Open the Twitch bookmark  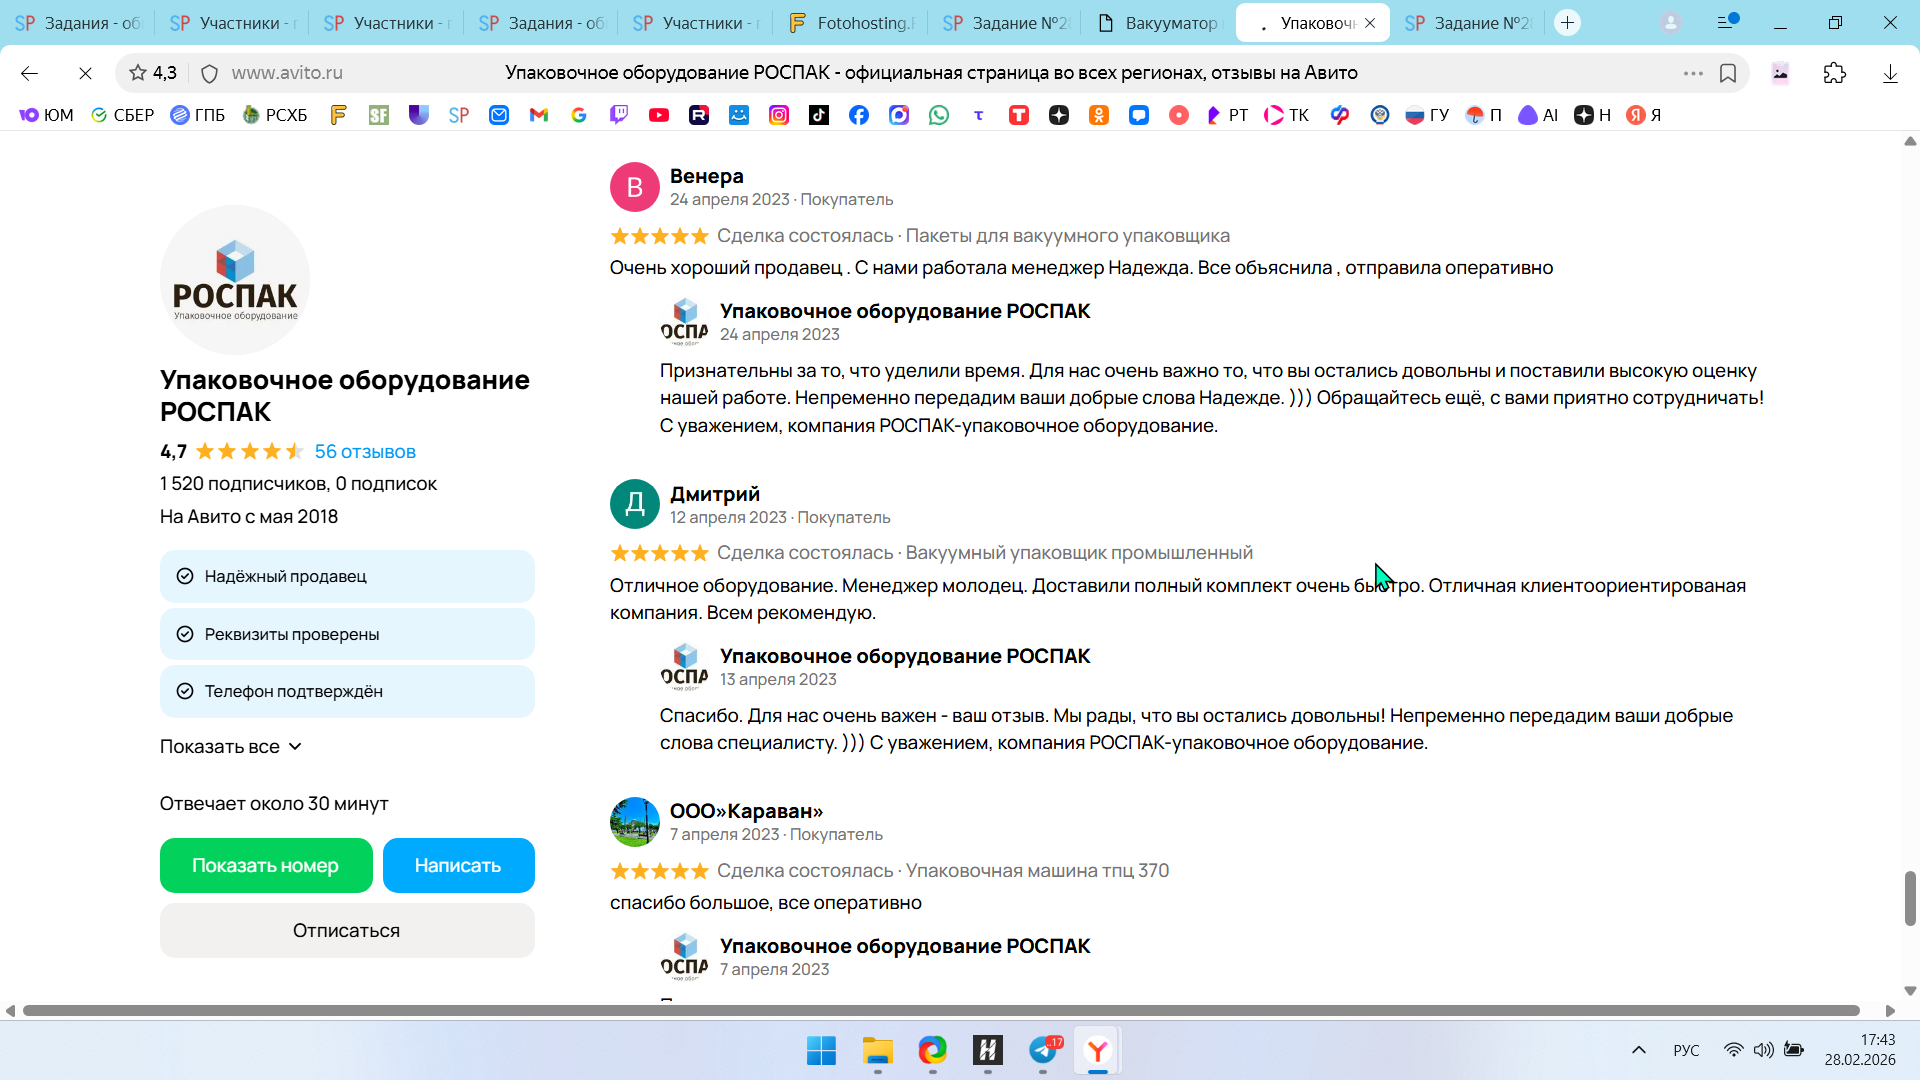click(619, 115)
